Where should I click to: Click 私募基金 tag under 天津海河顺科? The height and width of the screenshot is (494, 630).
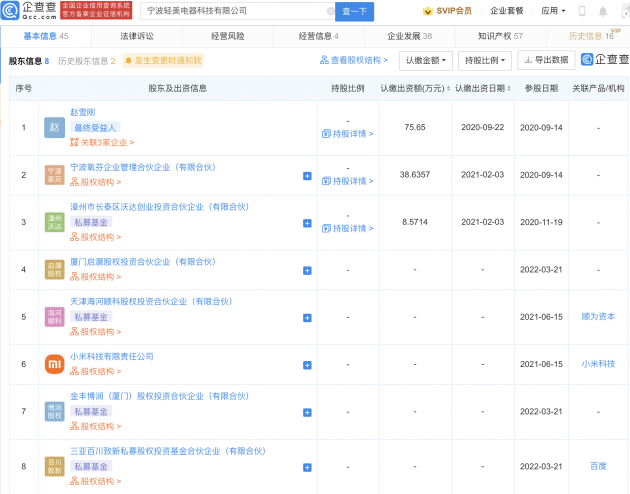(x=91, y=317)
